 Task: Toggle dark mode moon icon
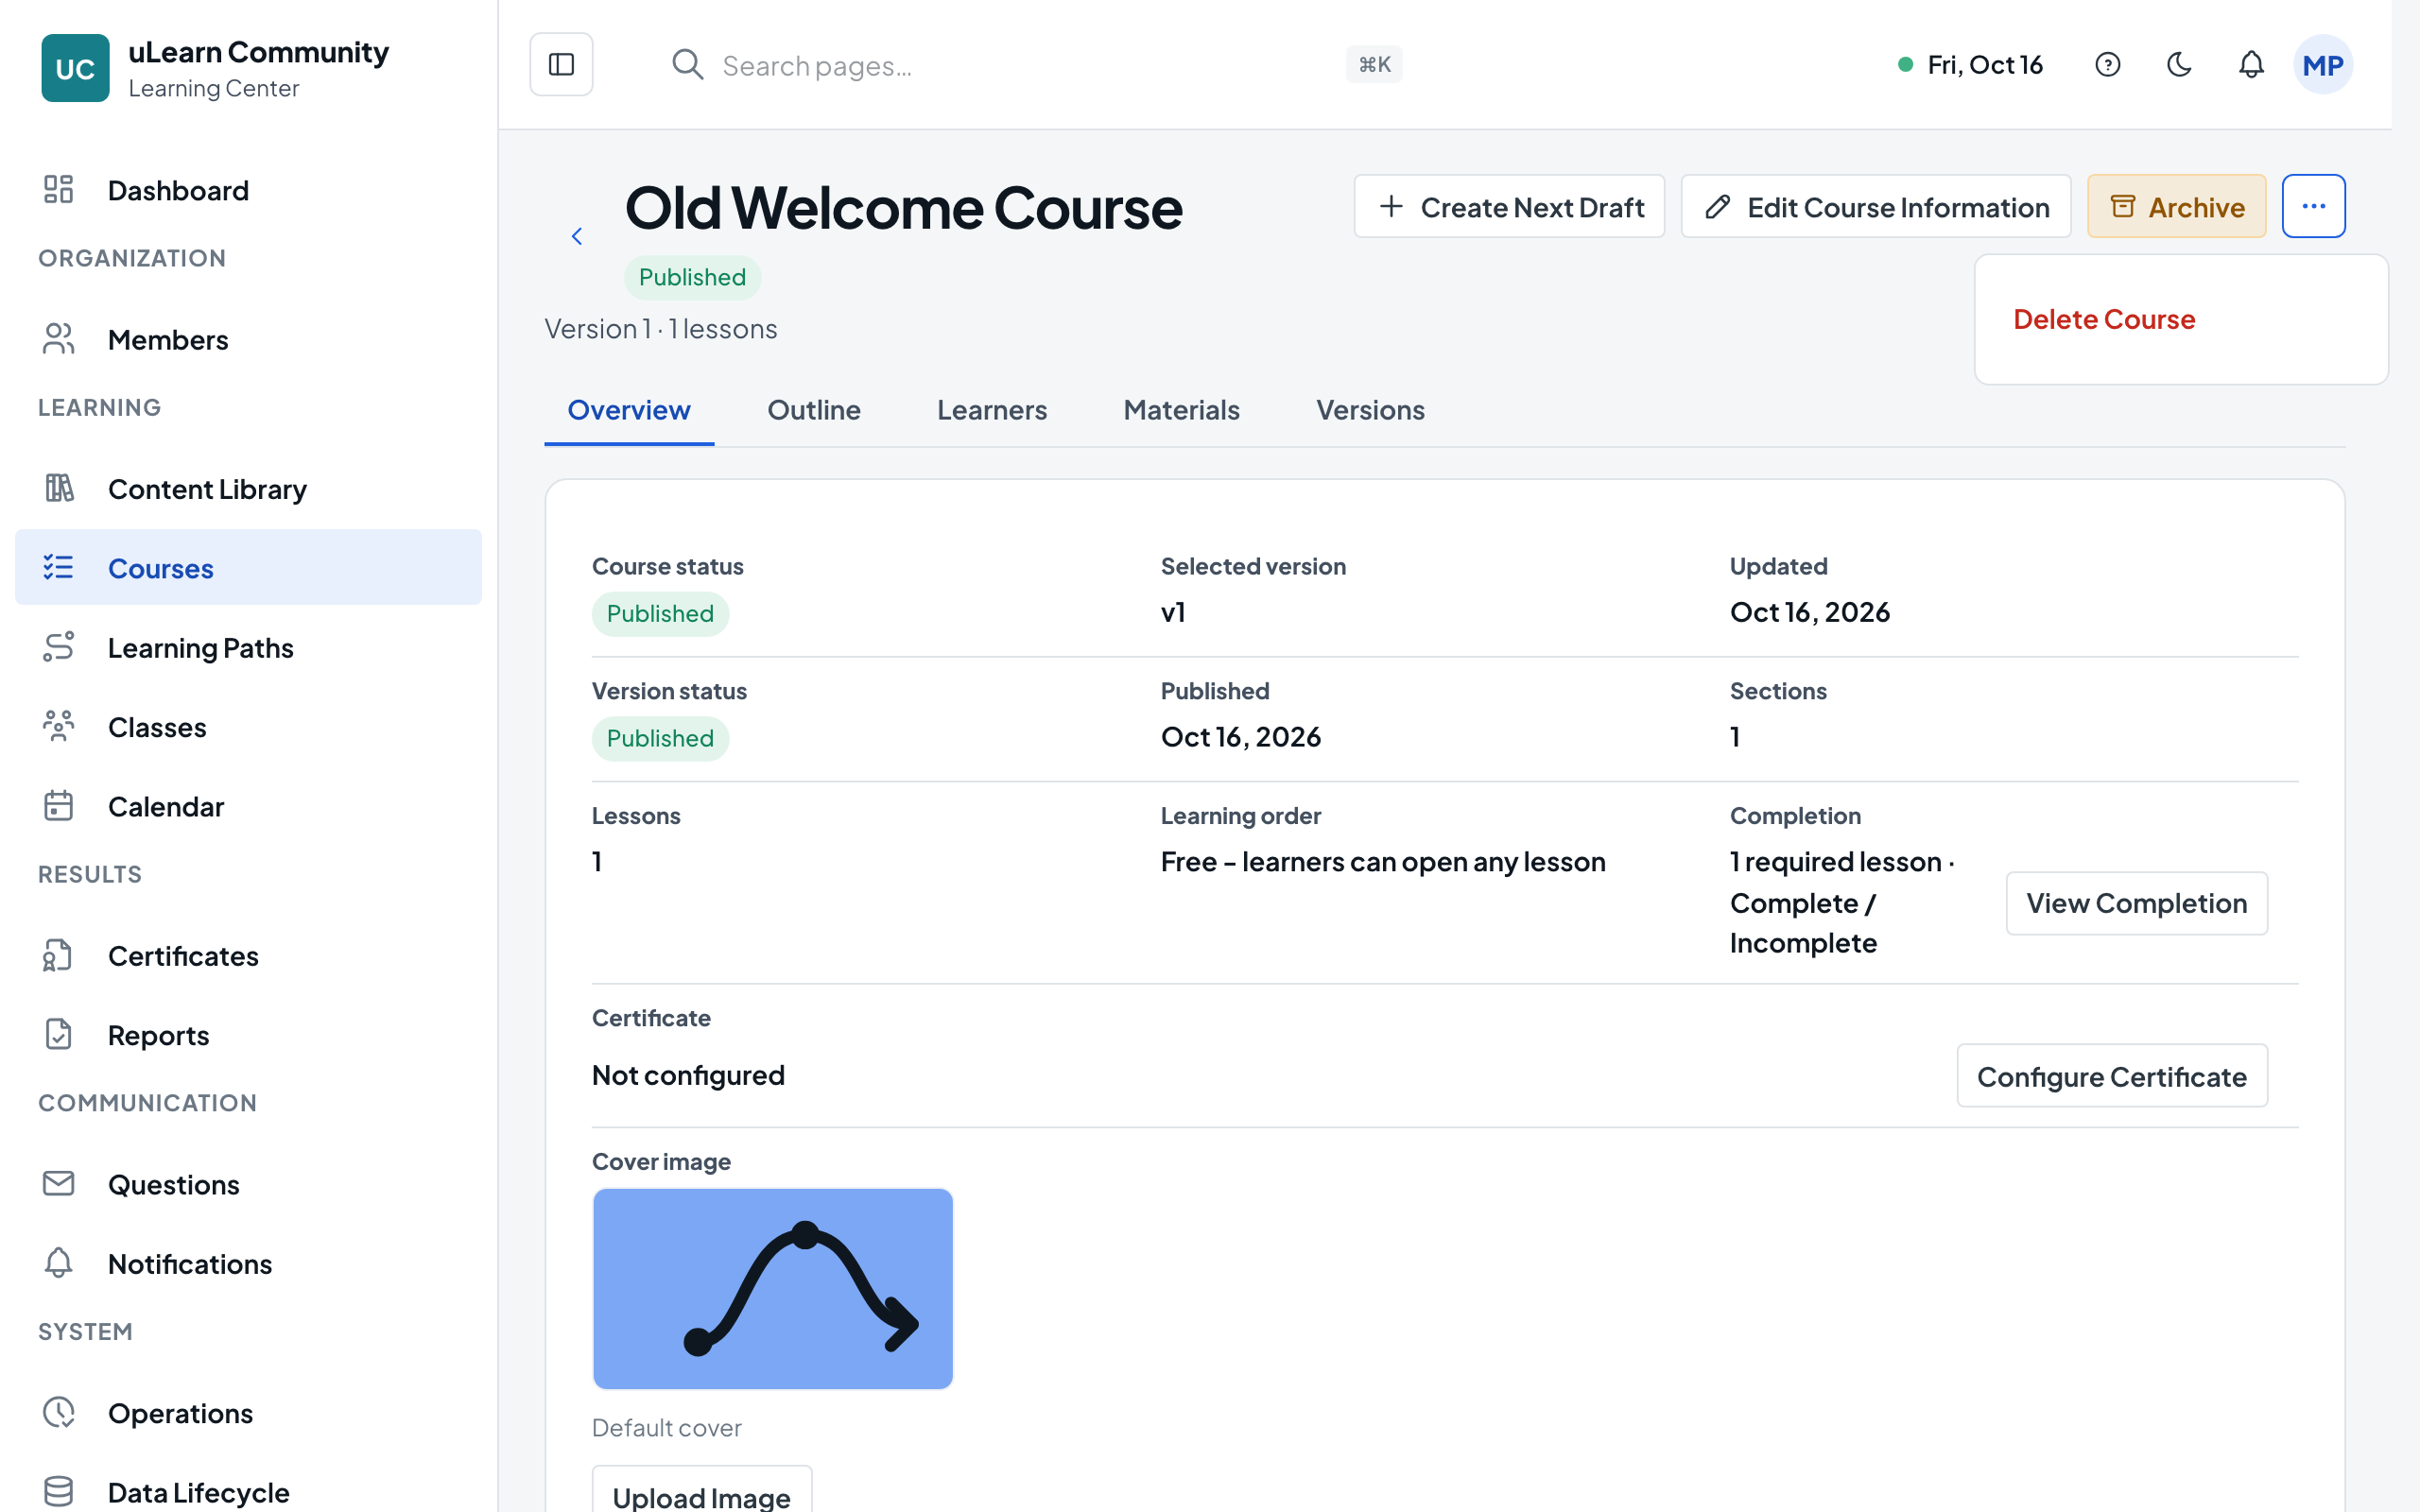2179,65
